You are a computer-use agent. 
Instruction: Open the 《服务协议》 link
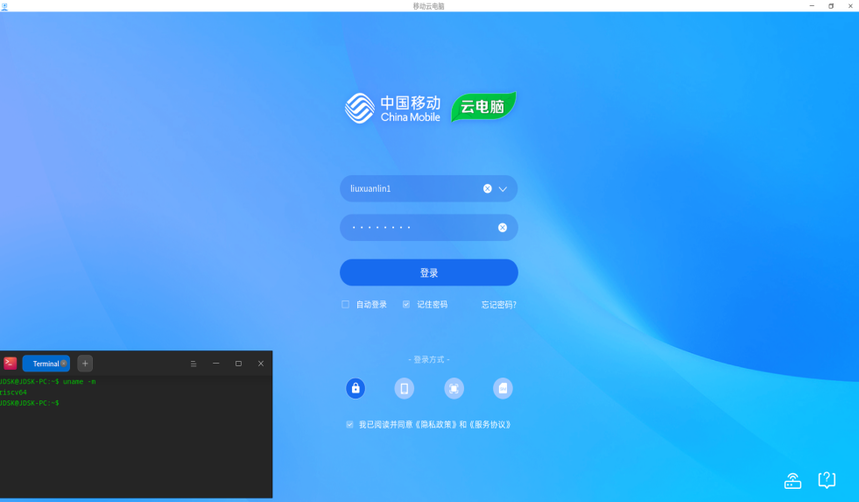[490, 425]
